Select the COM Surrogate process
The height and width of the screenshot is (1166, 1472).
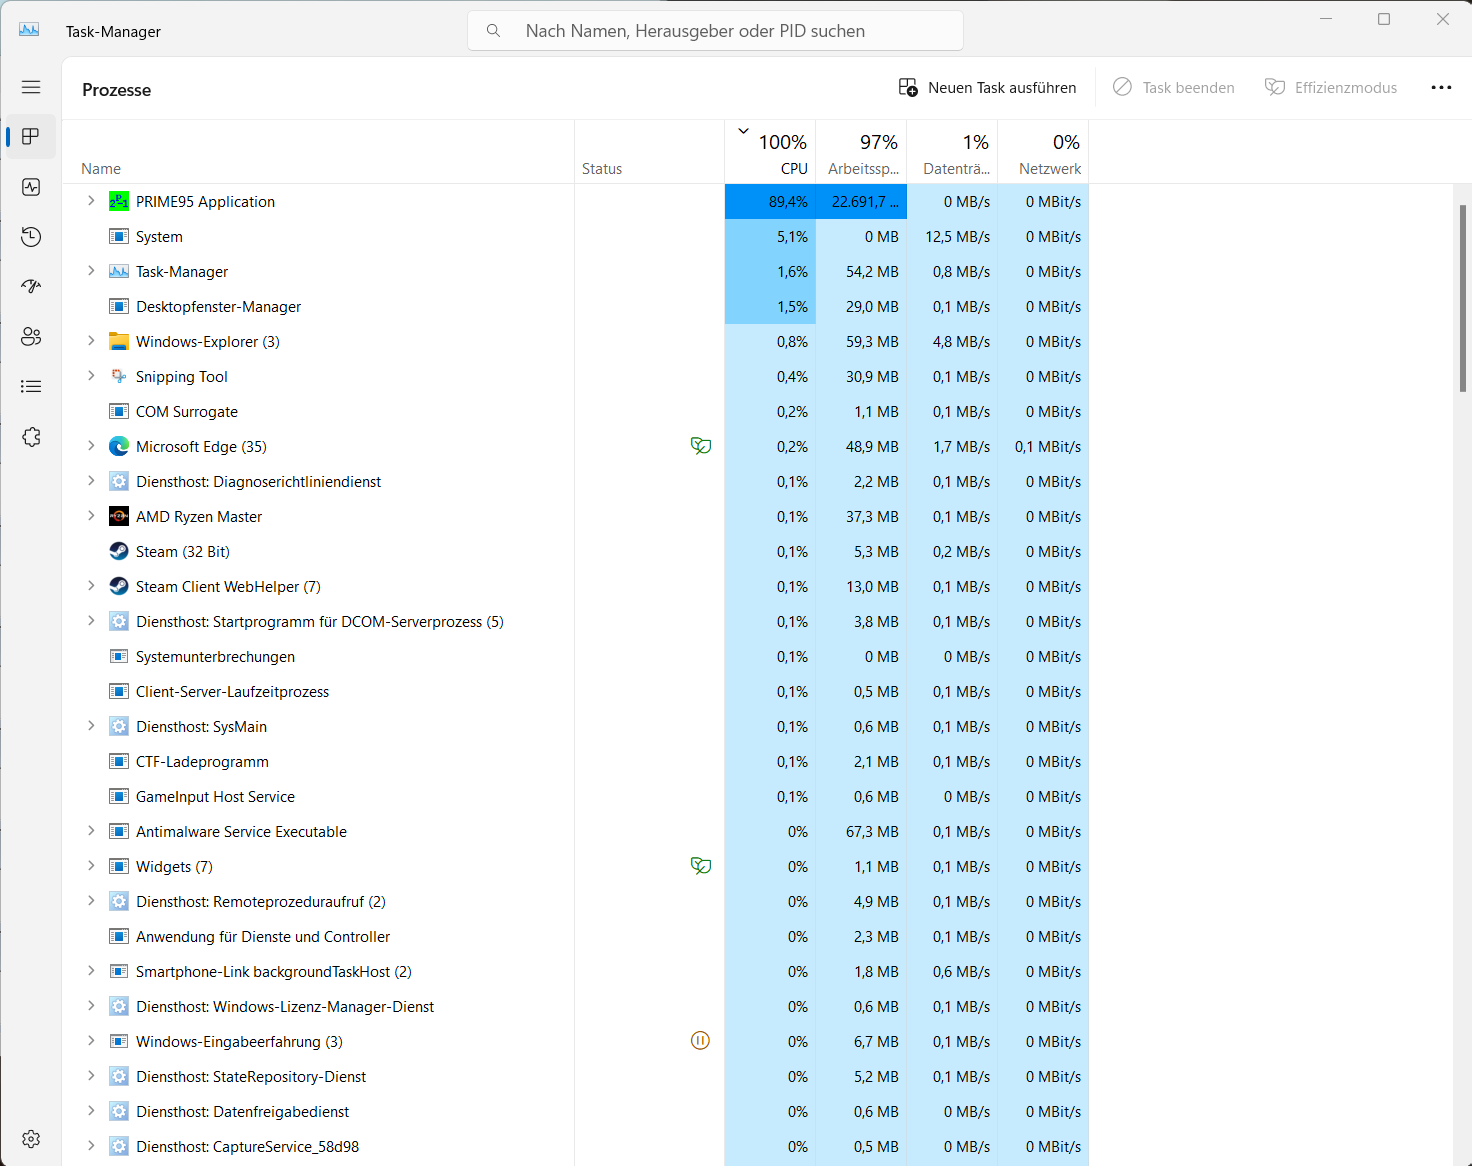pos(575,411)
